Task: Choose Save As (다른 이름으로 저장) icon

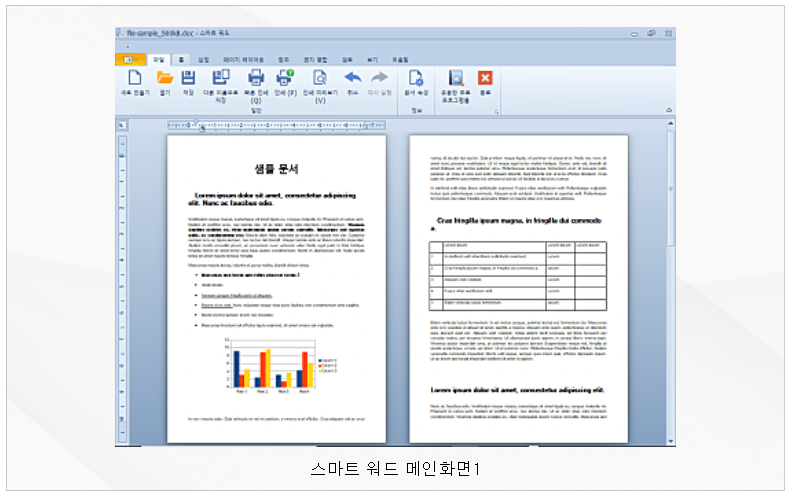Action: pos(221,78)
